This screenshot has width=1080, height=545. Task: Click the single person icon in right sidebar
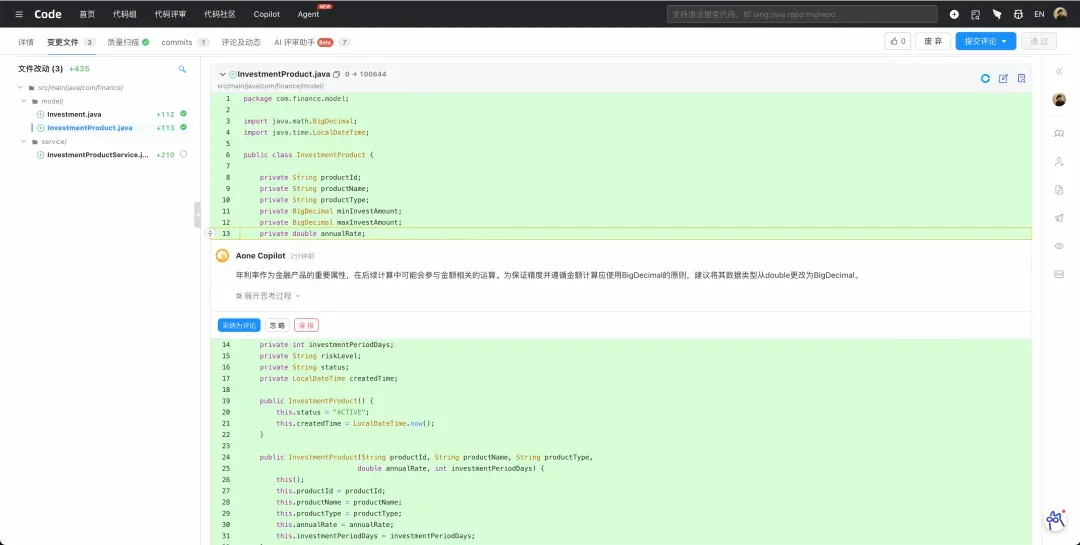1059,162
